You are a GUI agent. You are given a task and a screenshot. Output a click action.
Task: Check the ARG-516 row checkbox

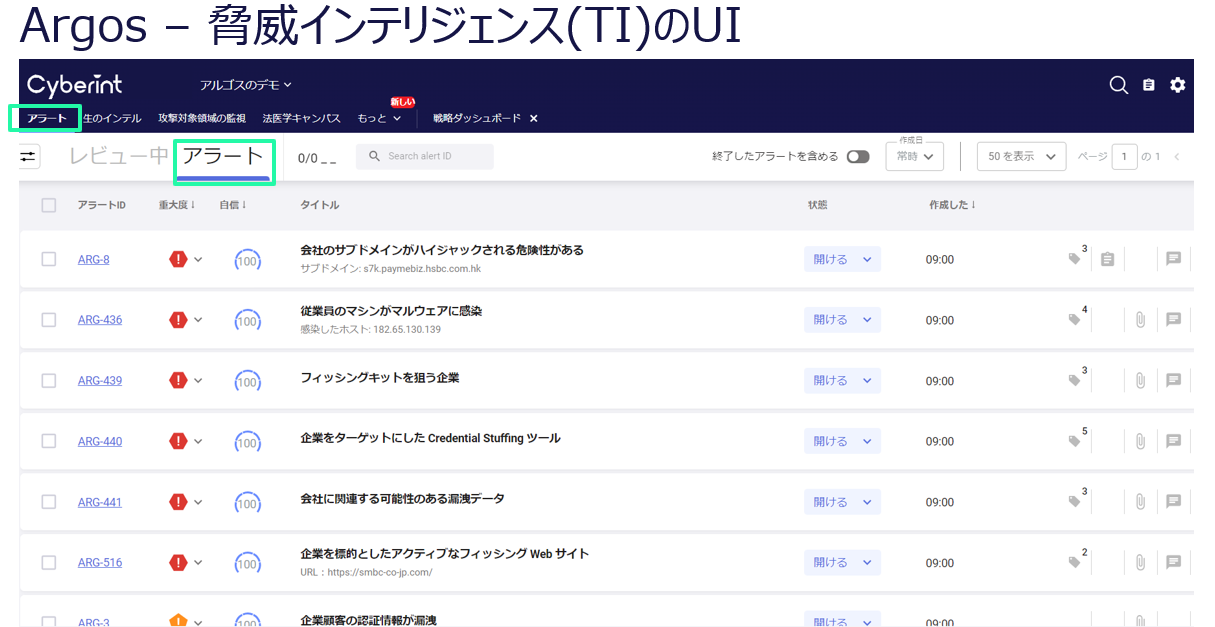[x=49, y=562]
